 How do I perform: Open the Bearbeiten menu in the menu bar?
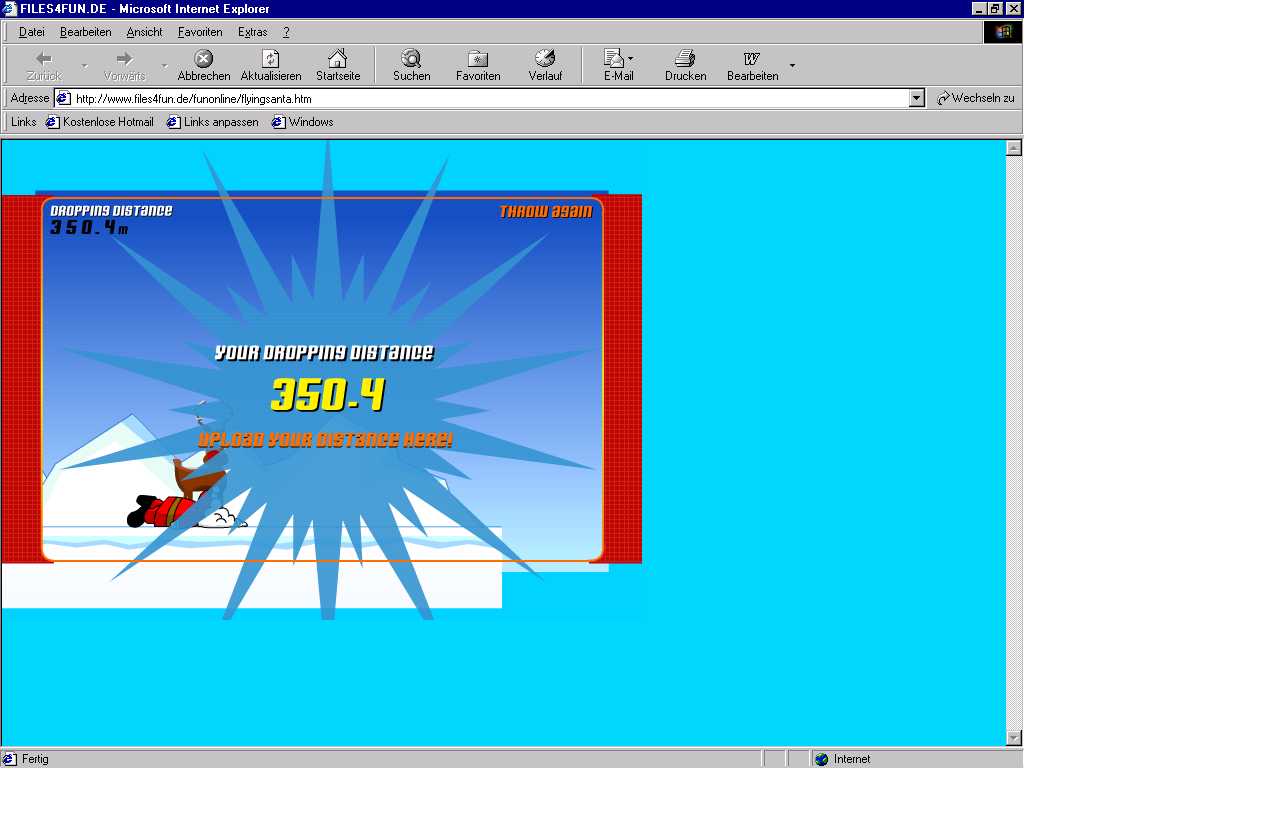(x=86, y=32)
